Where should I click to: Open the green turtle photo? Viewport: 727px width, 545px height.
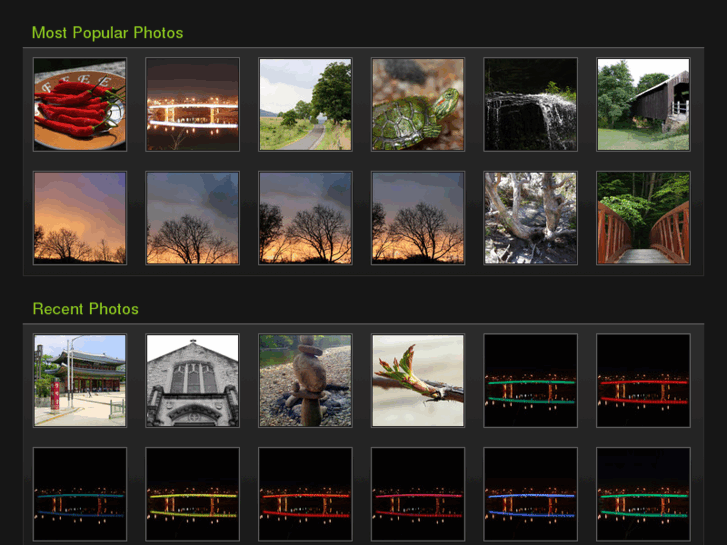tap(418, 104)
